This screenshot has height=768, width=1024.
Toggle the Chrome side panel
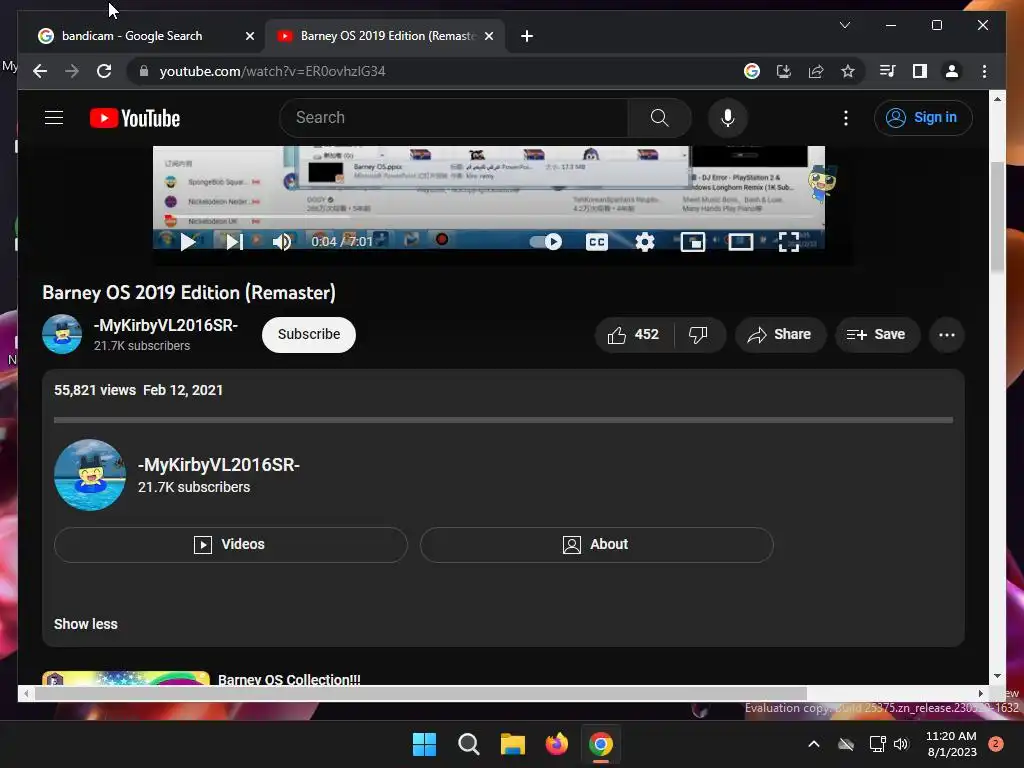pyautogui.click(x=920, y=71)
